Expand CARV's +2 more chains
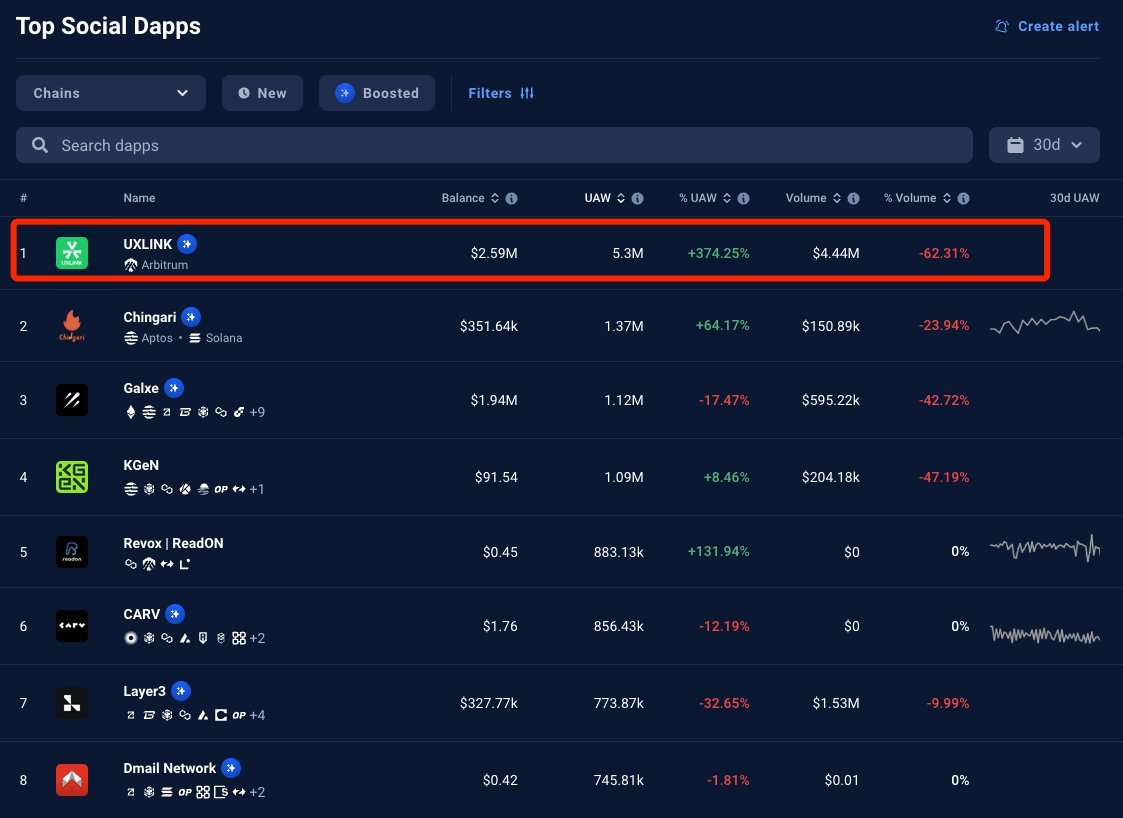The width and height of the screenshot is (1123, 818). pyautogui.click(x=257, y=638)
